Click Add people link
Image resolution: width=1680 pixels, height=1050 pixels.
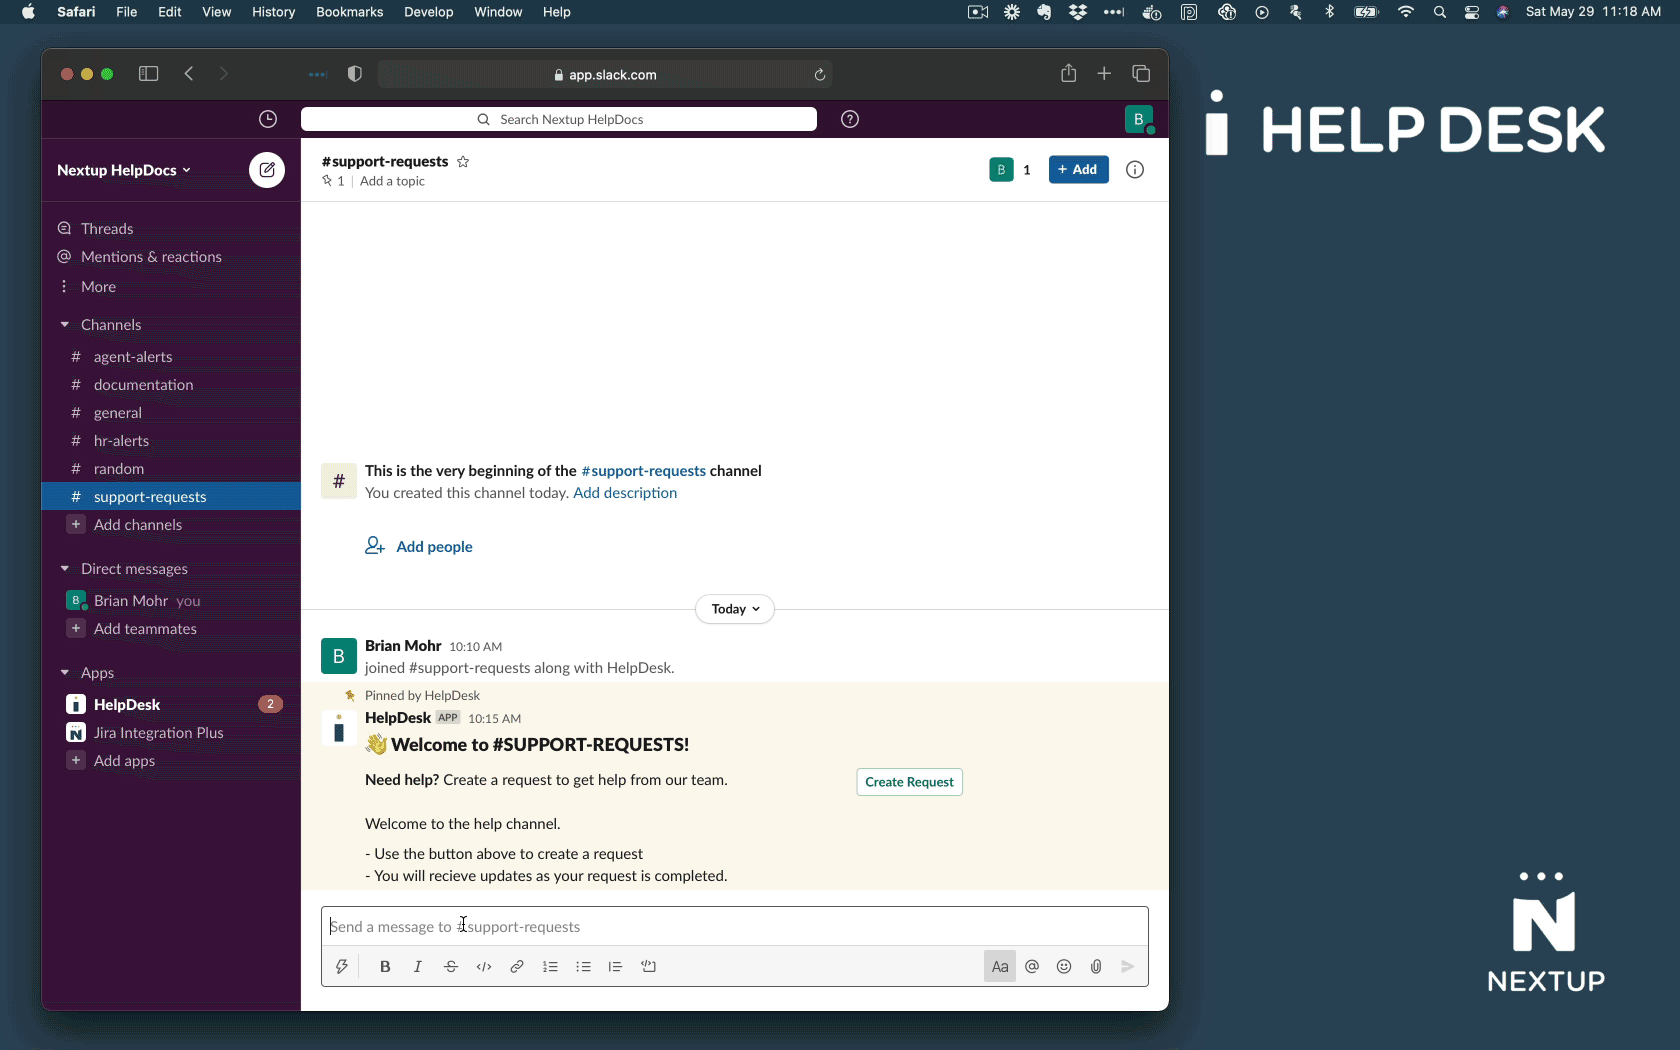coord(419,547)
